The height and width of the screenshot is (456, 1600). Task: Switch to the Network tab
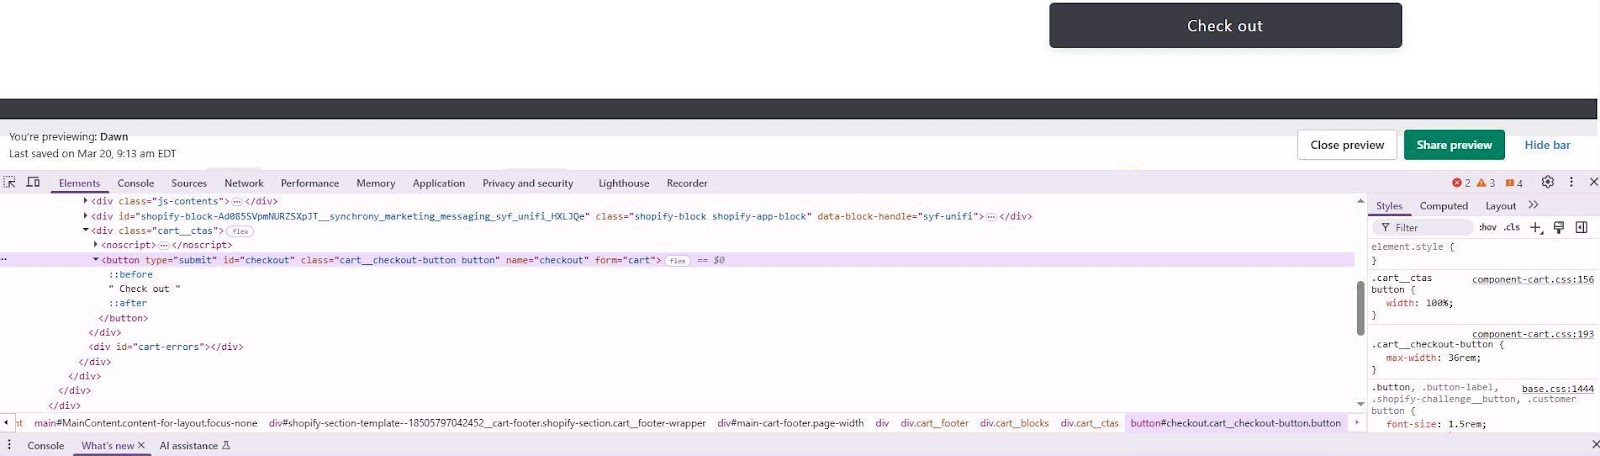[244, 183]
